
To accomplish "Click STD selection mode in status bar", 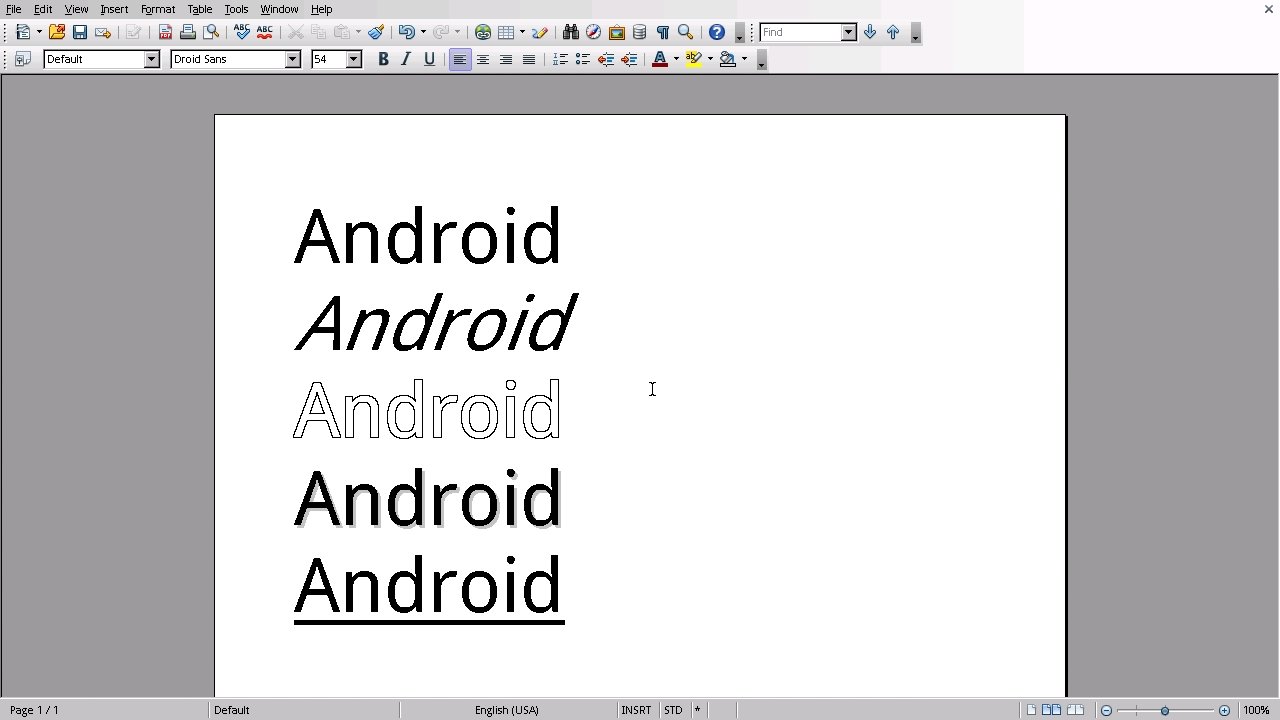I will point(673,710).
